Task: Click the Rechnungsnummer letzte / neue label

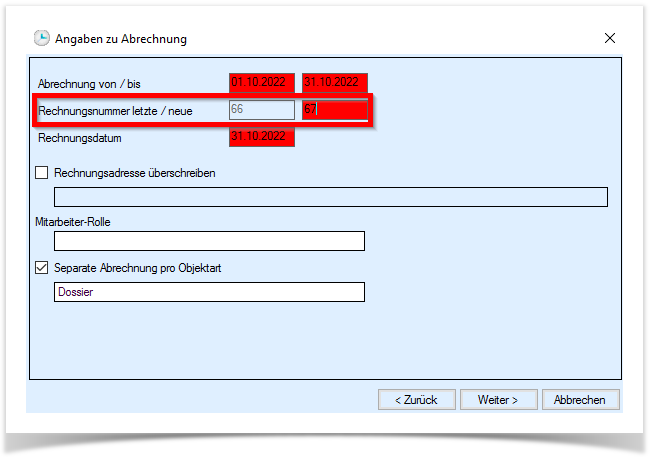Action: [x=115, y=111]
